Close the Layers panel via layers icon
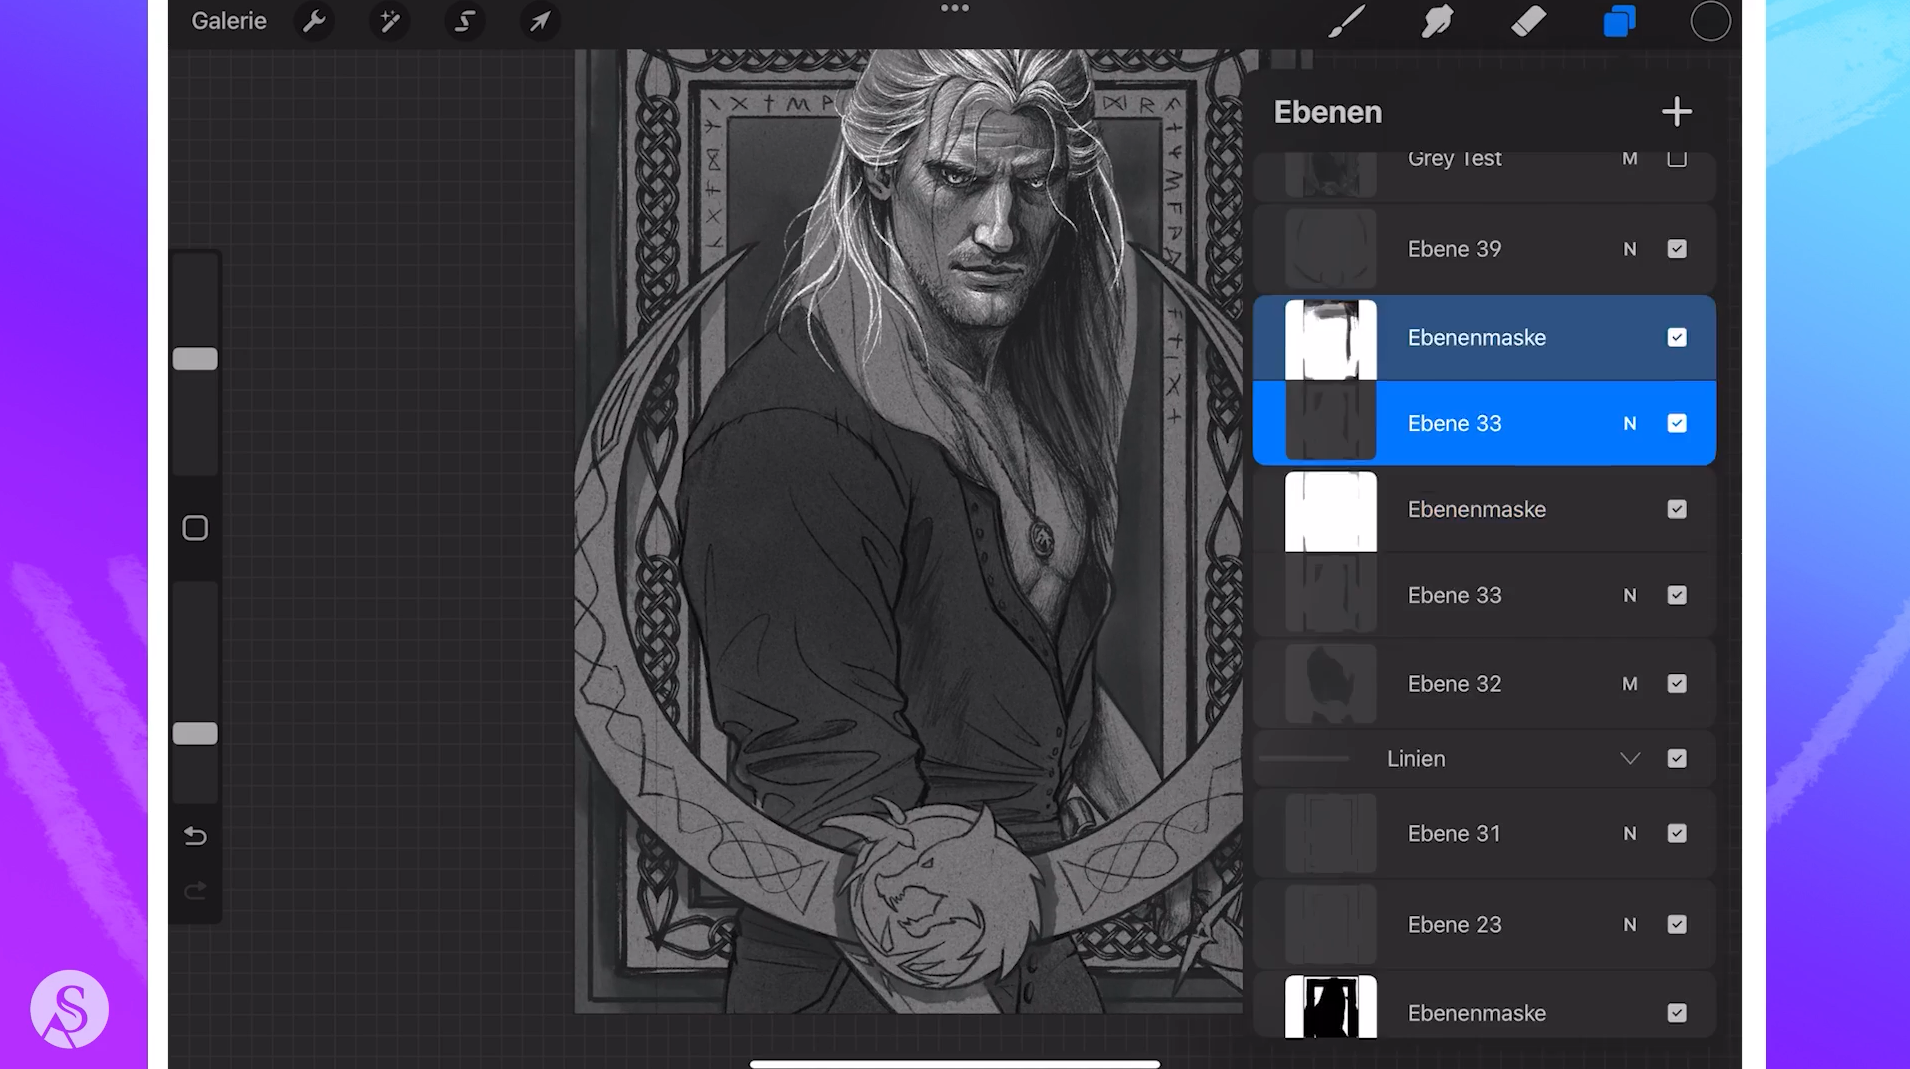The image size is (1910, 1069). coord(1619,21)
